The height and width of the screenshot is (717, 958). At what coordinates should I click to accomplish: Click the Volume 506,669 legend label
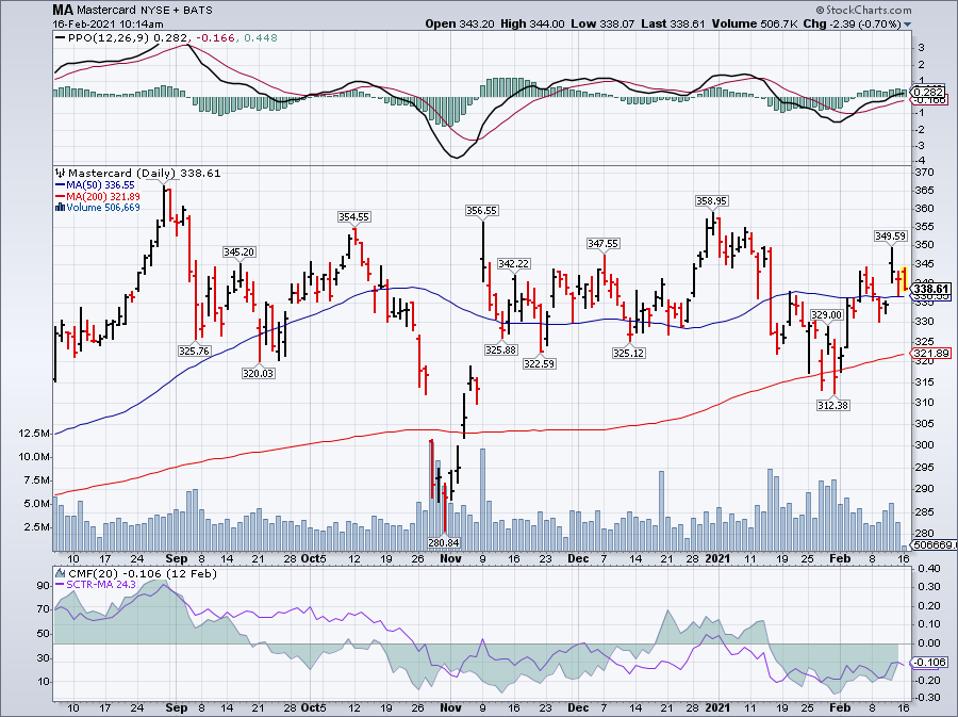(103, 208)
